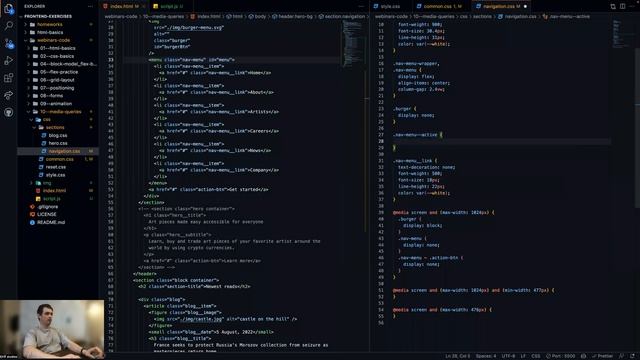Click the Port: 5500 Live Server status item
Image resolution: width=640 pixels, height=360 pixels.
(x=560, y=356)
